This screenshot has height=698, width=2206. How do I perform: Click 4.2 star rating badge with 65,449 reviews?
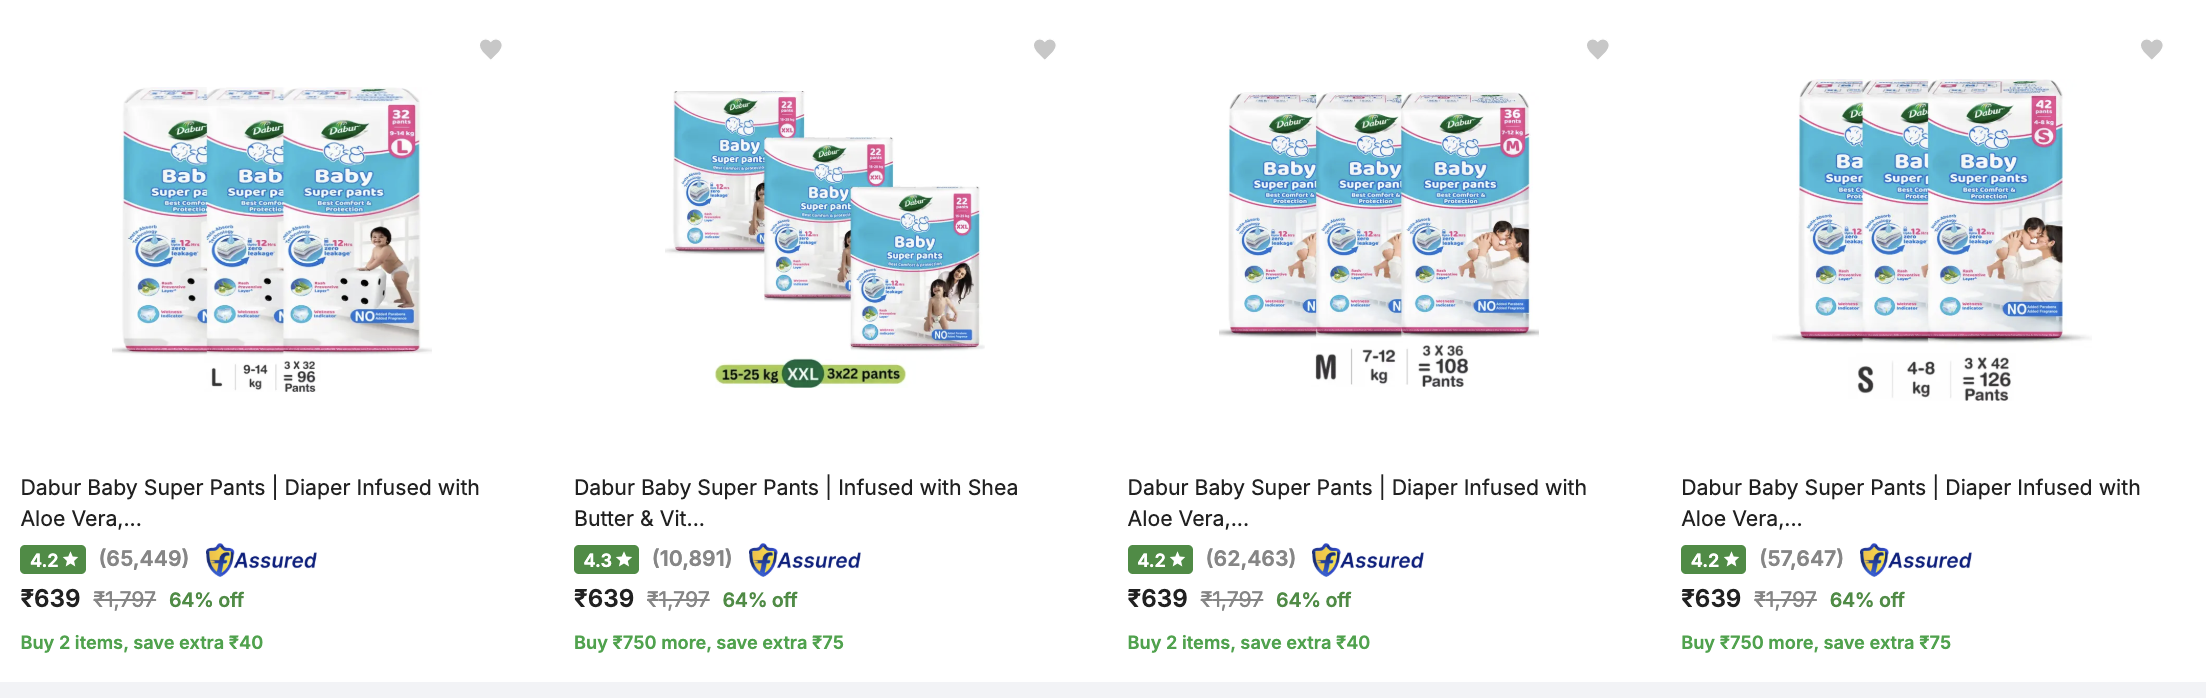pyautogui.click(x=53, y=560)
